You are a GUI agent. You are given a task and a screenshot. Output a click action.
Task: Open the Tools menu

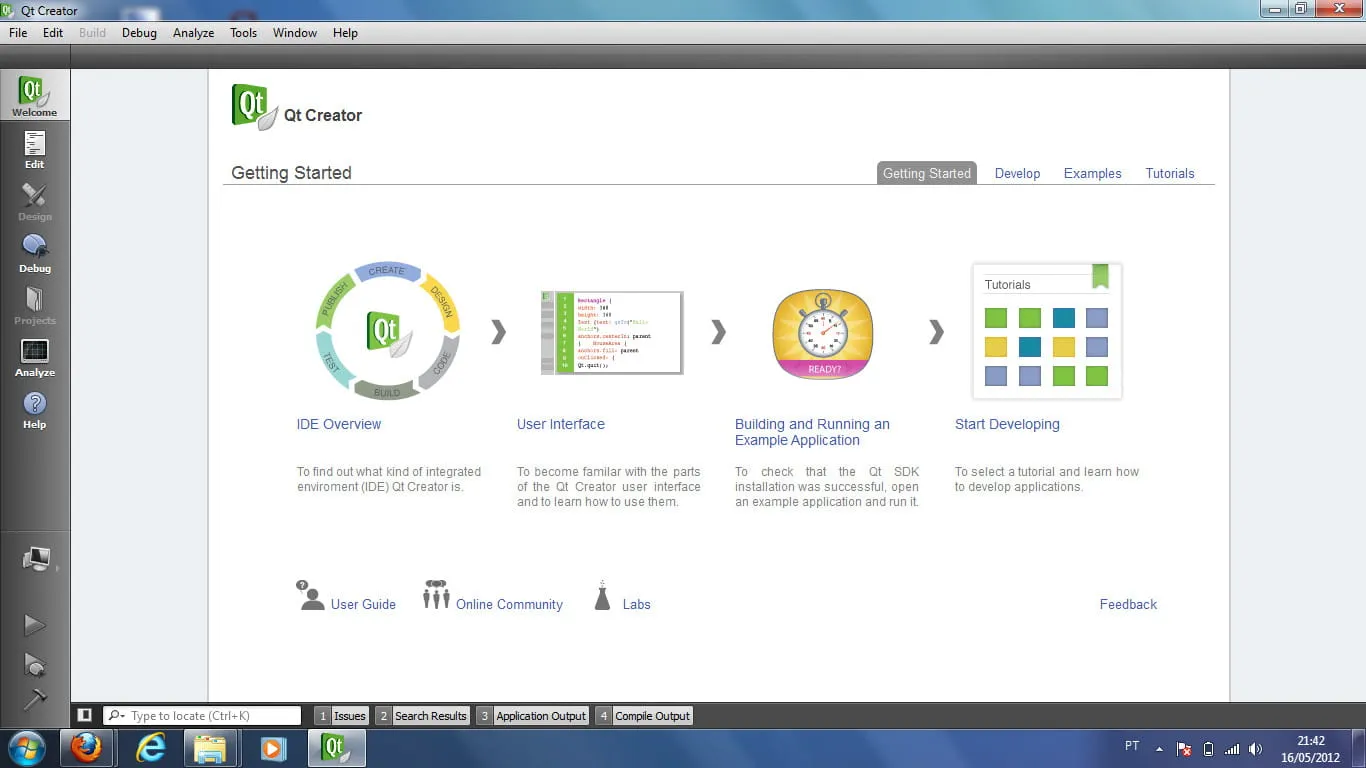pos(243,33)
